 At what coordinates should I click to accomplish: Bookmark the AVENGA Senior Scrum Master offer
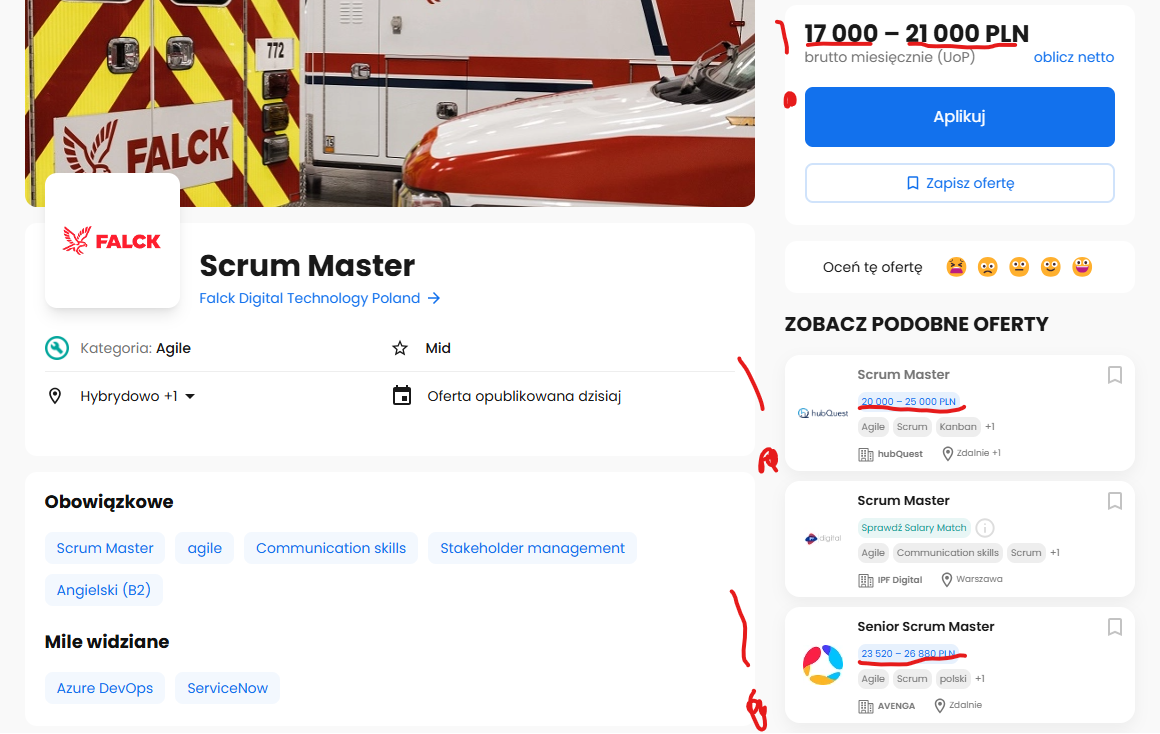tap(1115, 627)
